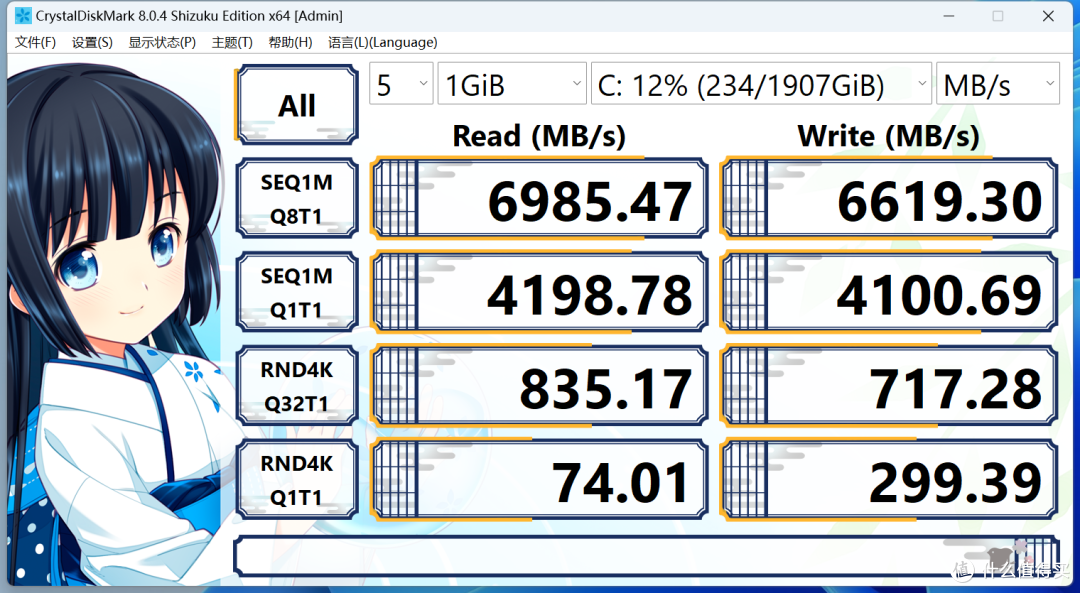Open the test count dropdown showing 5
Image resolution: width=1080 pixels, height=593 pixels.
pyautogui.click(x=401, y=84)
